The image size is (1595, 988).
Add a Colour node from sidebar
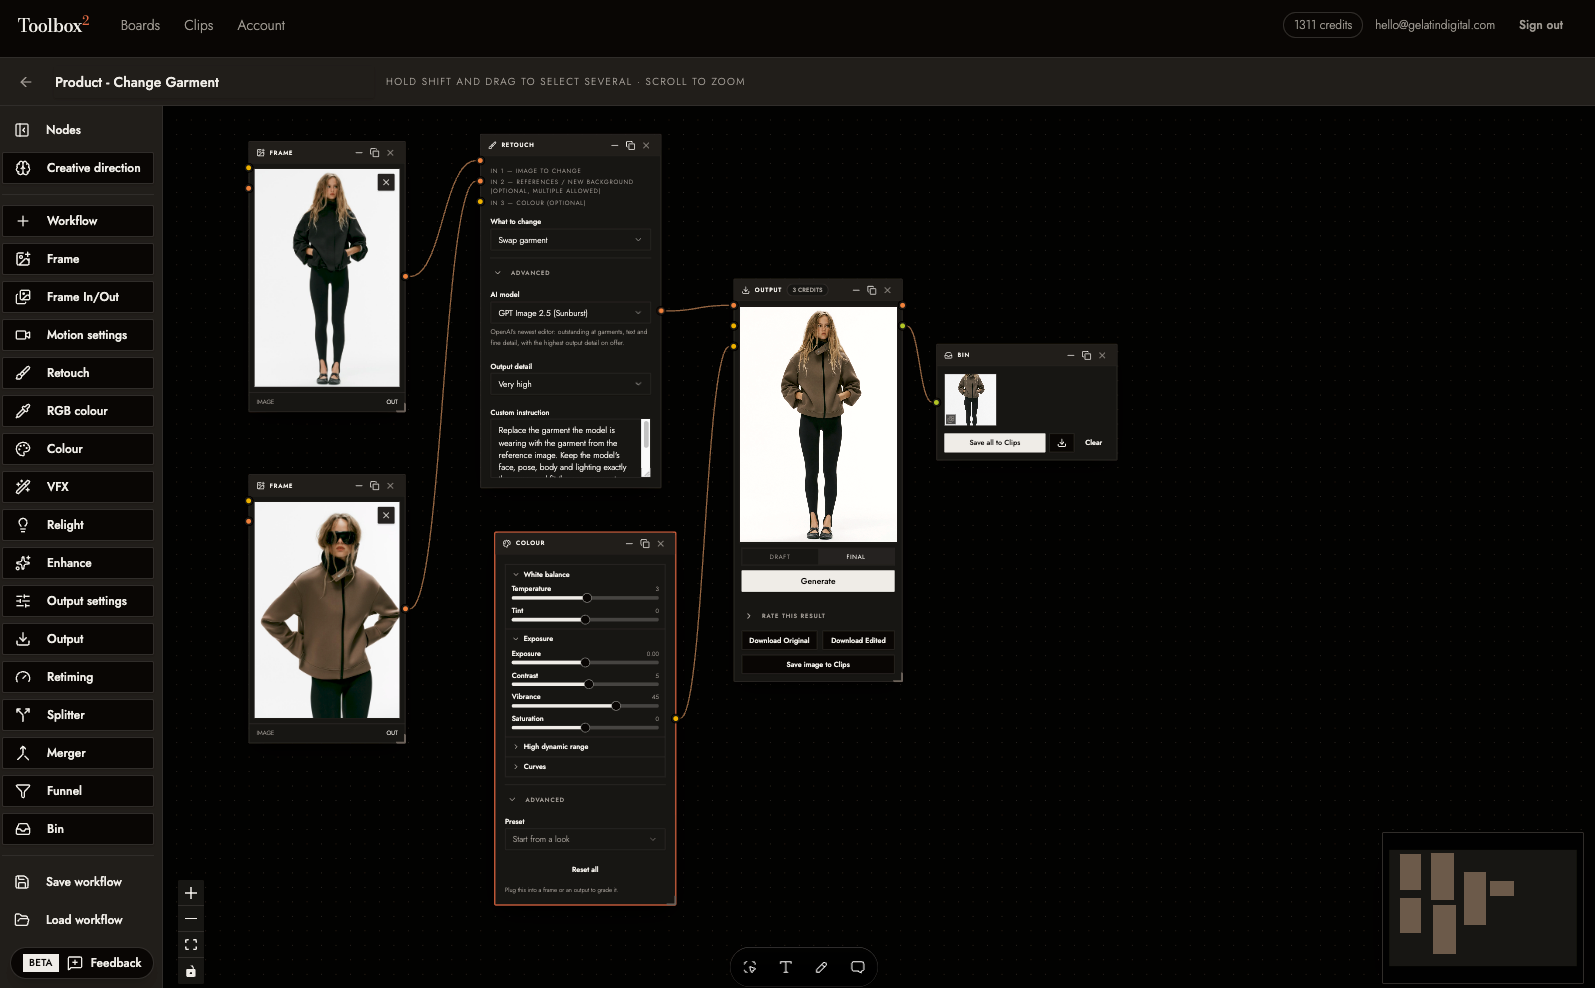pyautogui.click(x=78, y=449)
